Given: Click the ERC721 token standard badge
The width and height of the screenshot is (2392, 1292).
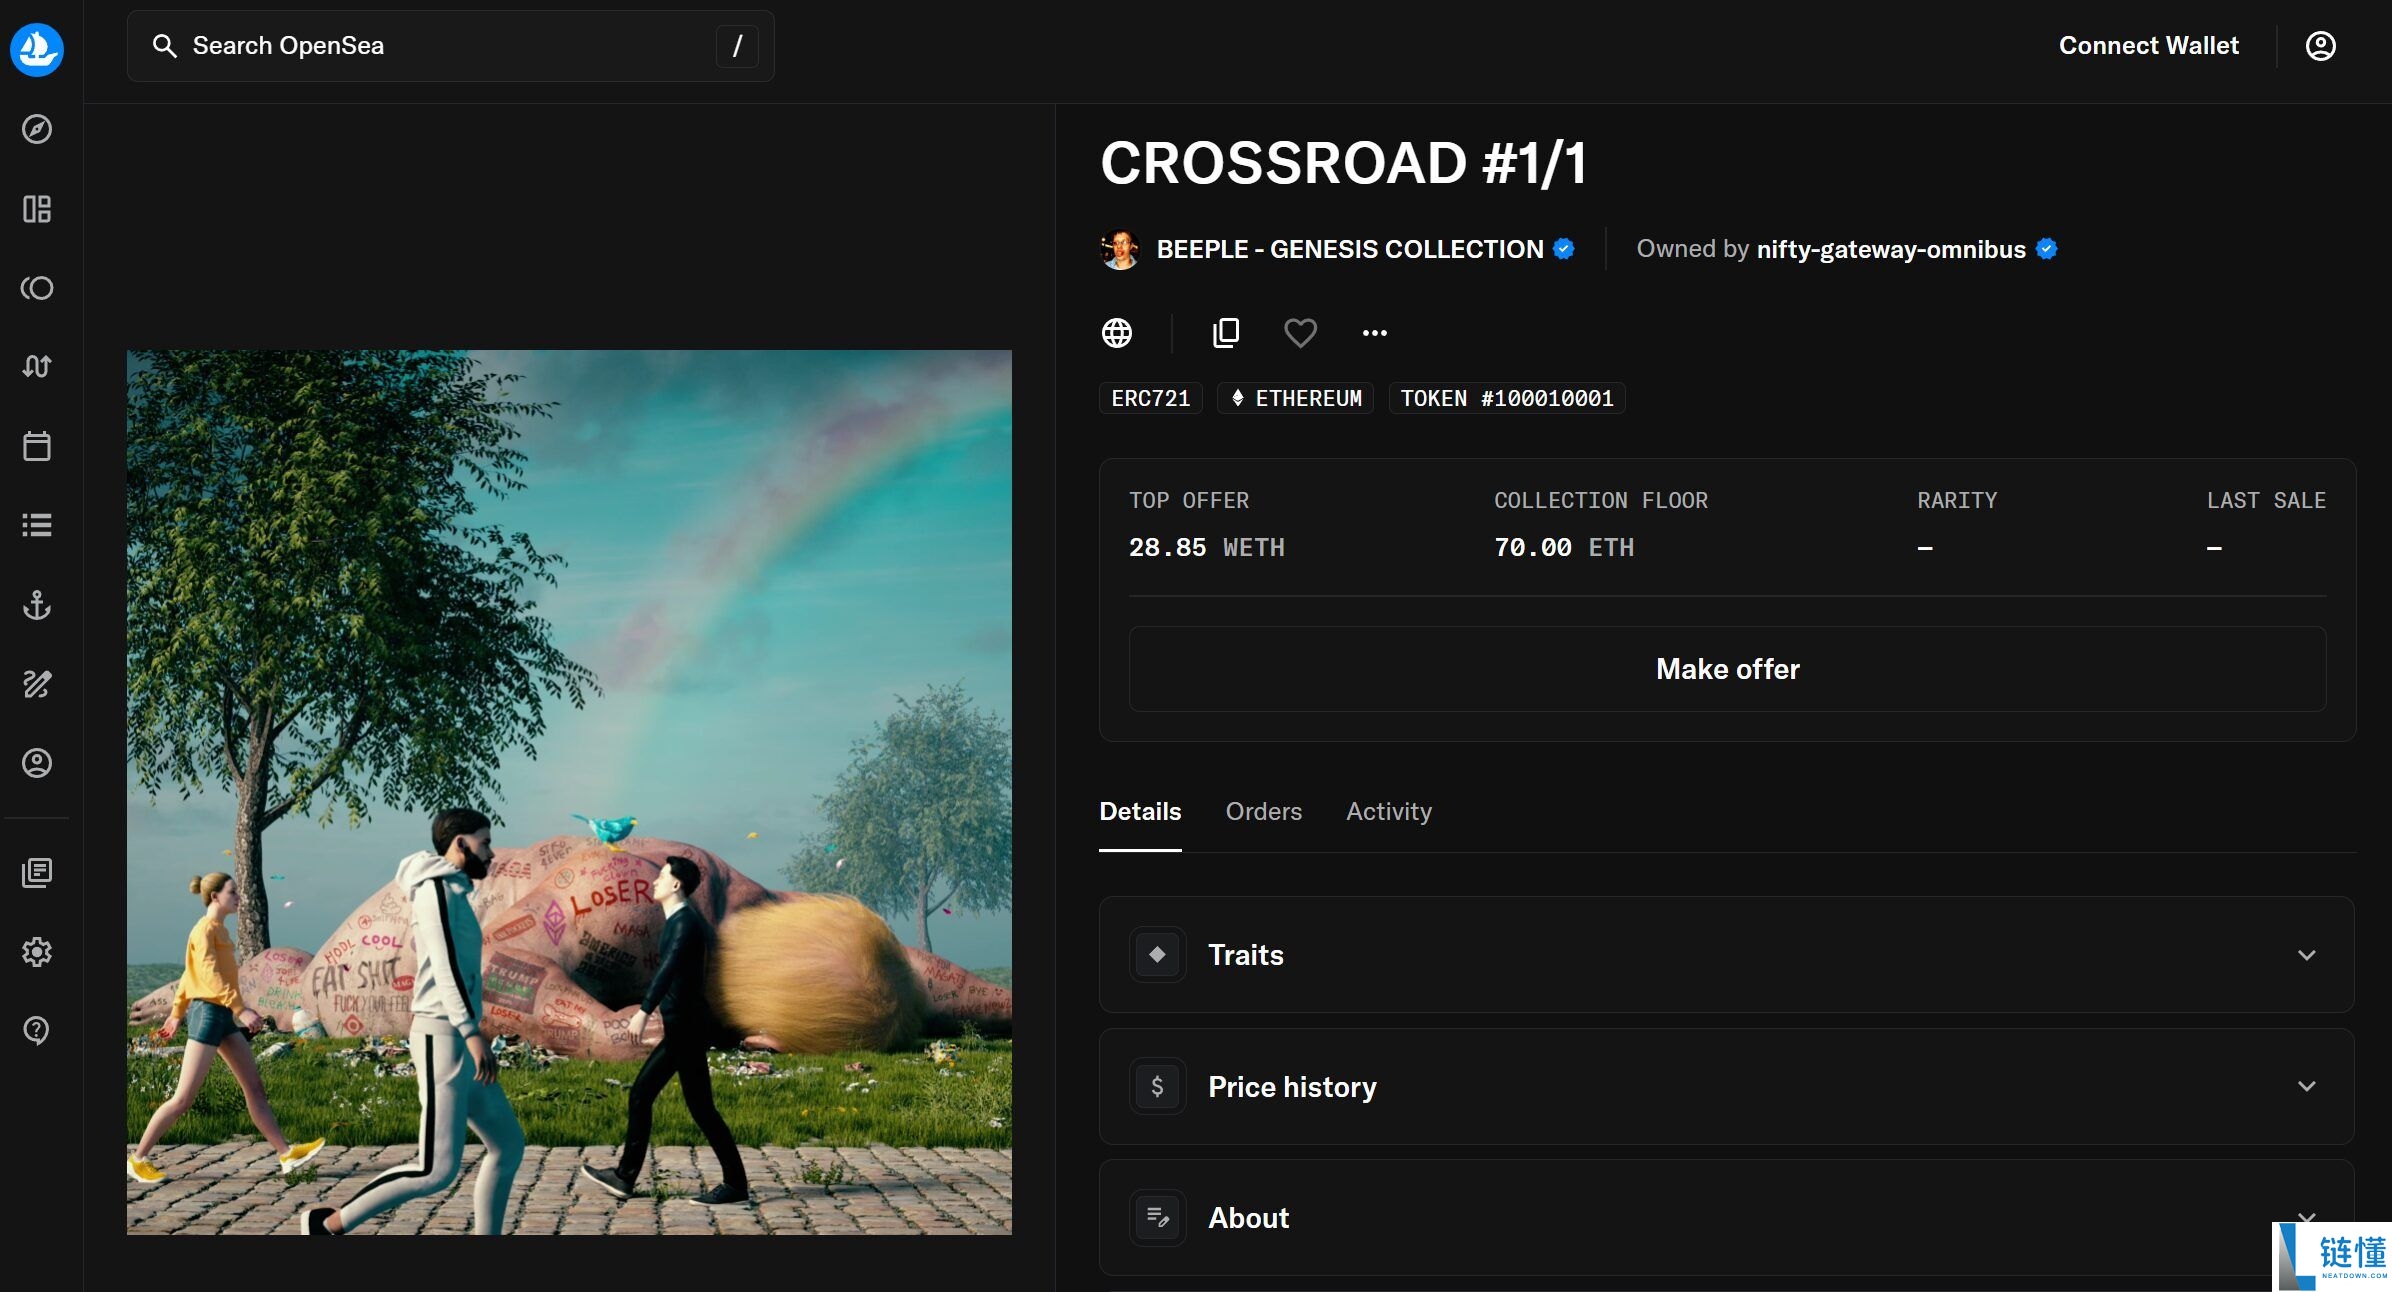Looking at the screenshot, I should (1151, 398).
